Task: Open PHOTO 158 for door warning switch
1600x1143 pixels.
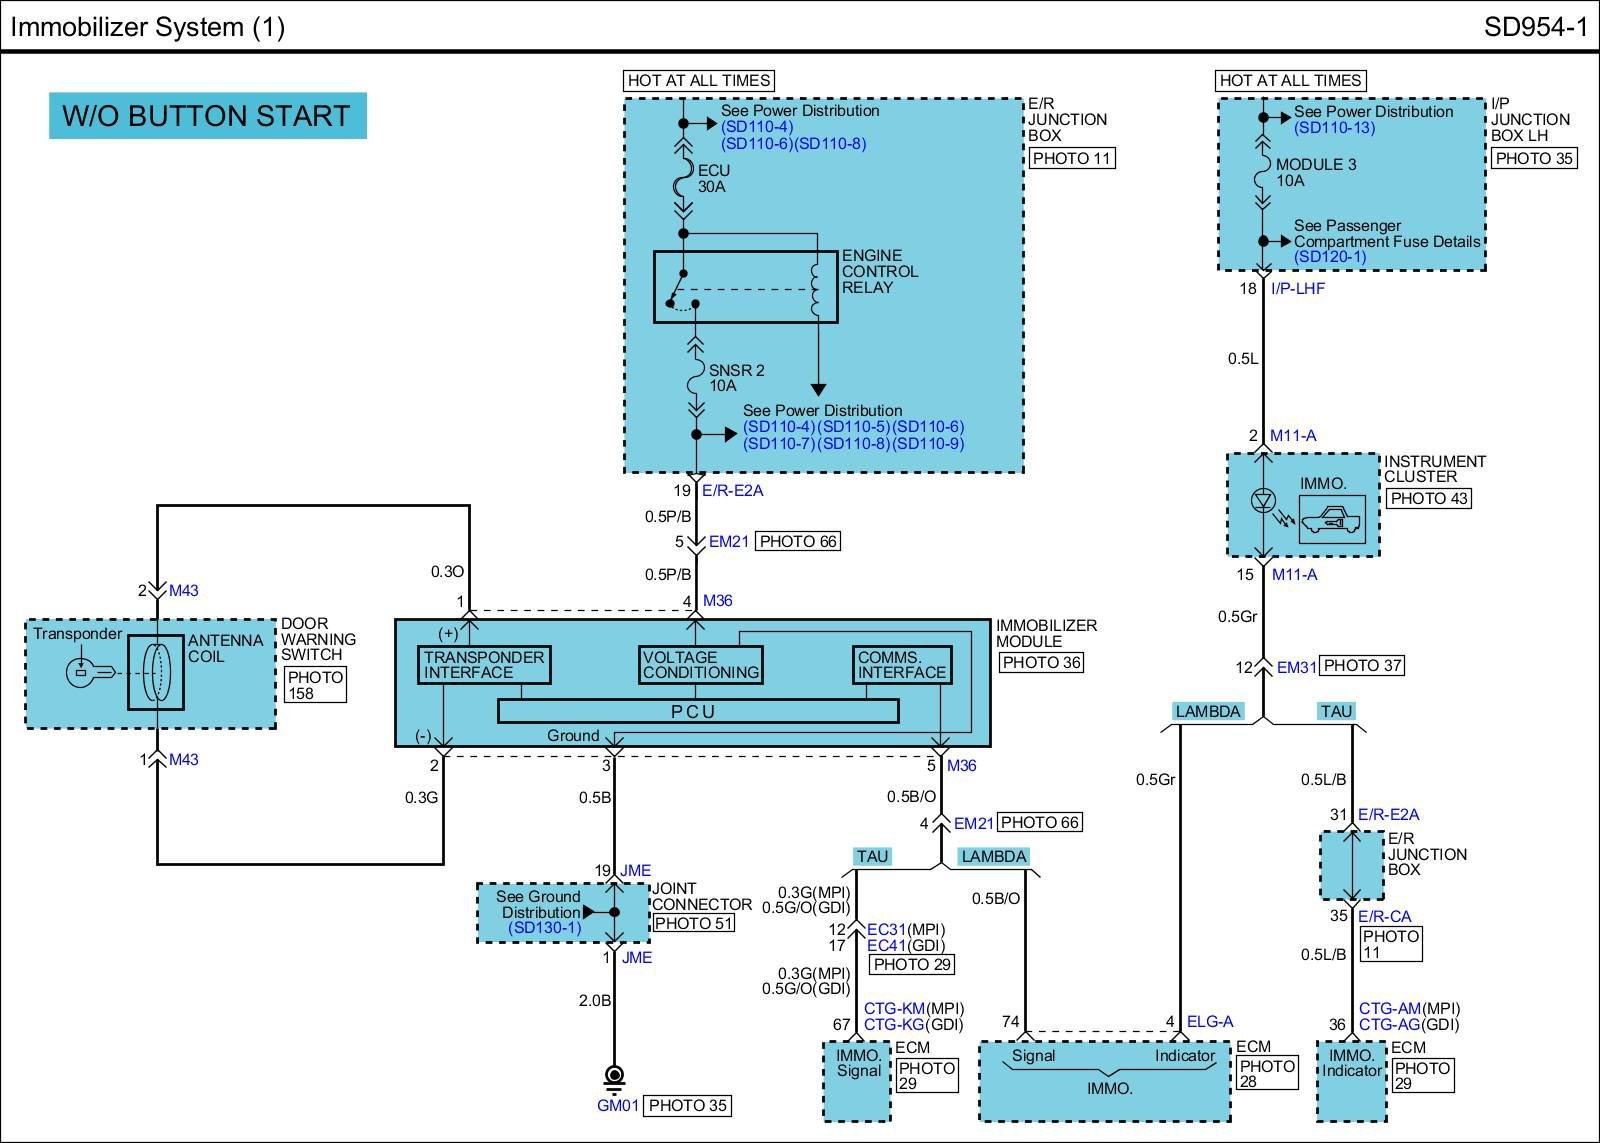Action: pos(315,685)
